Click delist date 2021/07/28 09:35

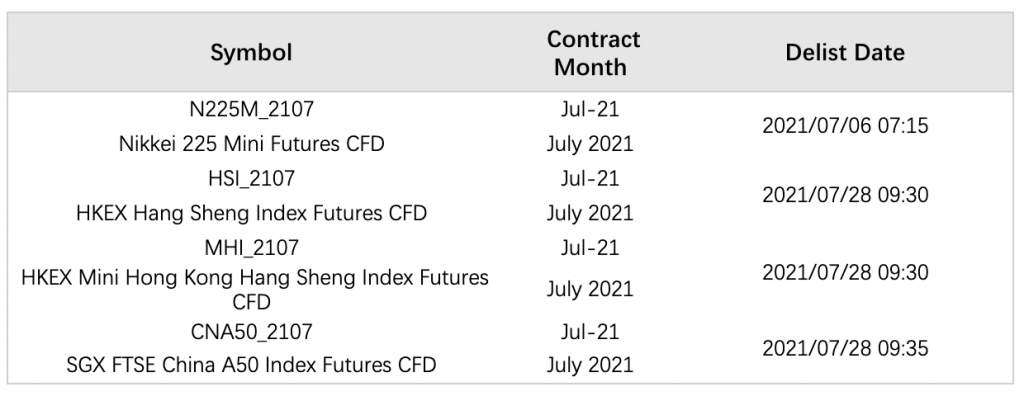click(844, 348)
